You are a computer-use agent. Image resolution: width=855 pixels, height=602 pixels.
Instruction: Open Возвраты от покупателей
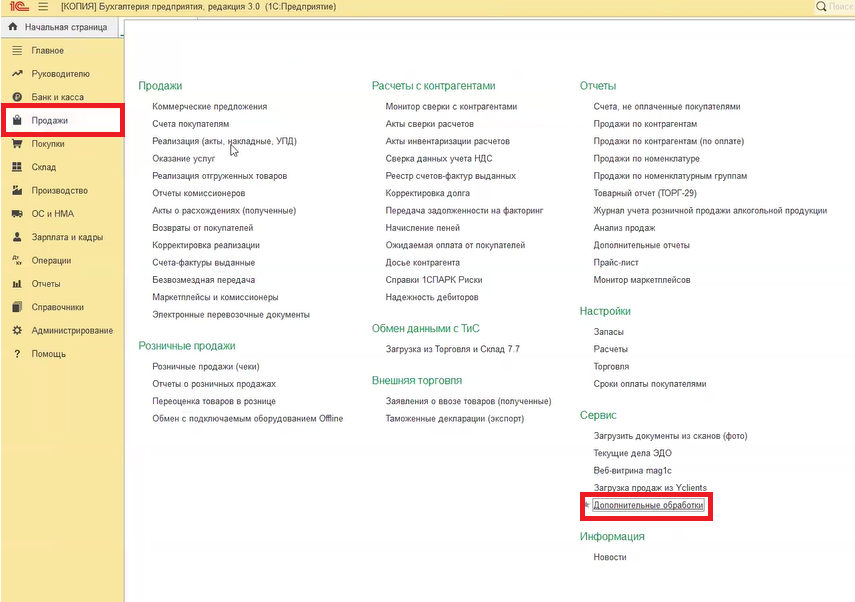tap(203, 228)
